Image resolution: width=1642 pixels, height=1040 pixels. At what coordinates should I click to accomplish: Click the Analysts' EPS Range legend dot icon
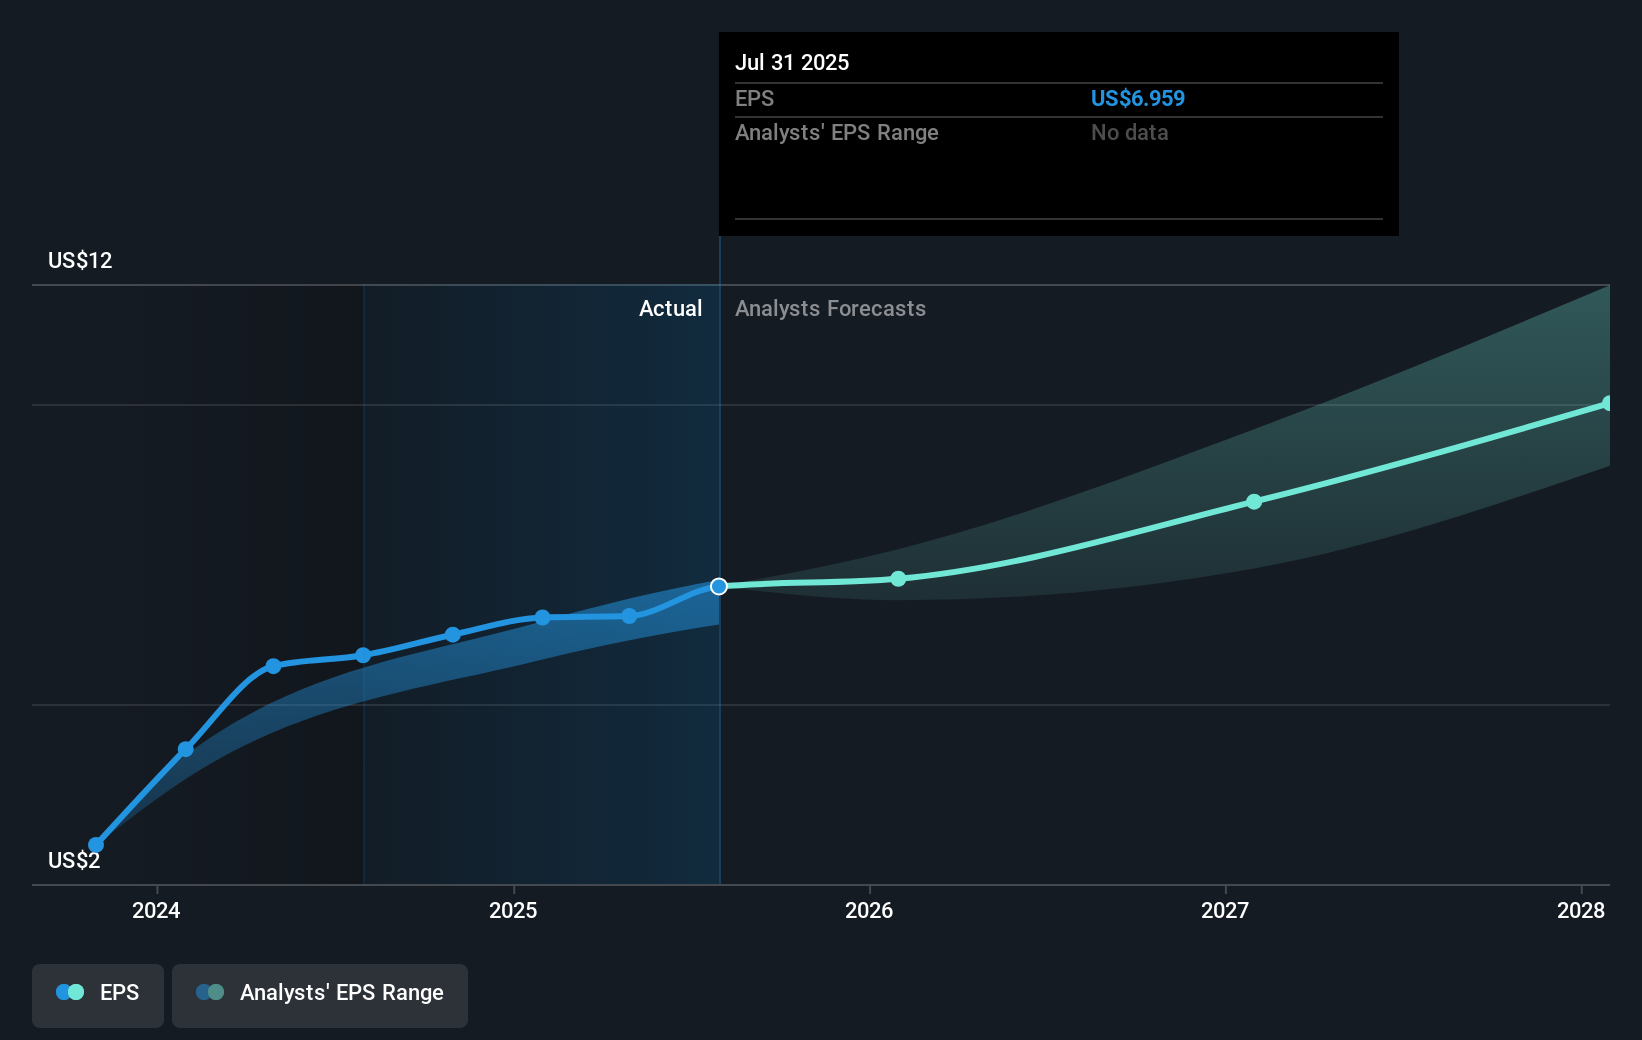coord(210,993)
